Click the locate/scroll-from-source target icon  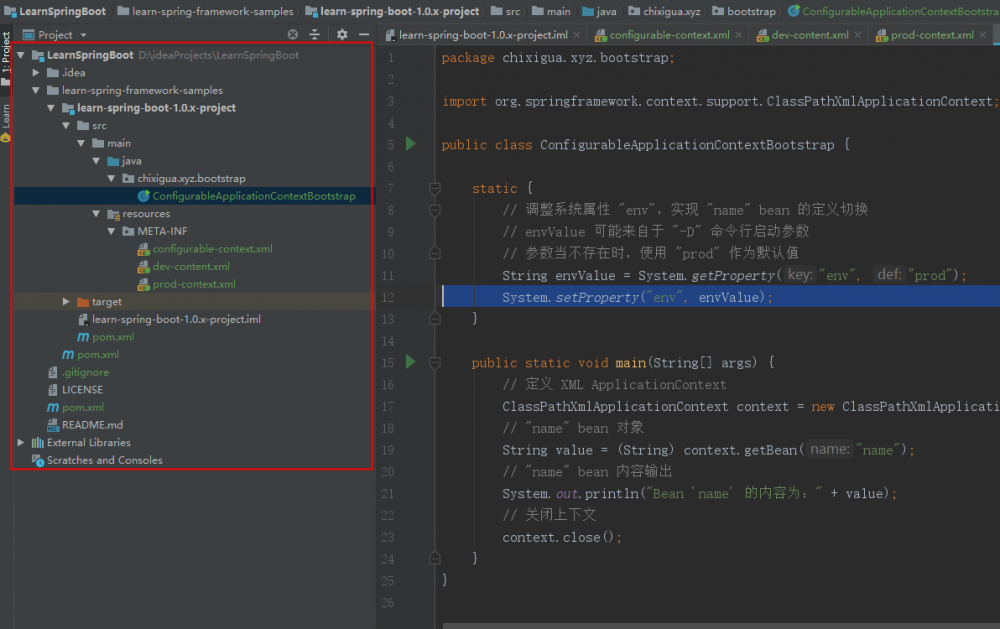tap(293, 34)
